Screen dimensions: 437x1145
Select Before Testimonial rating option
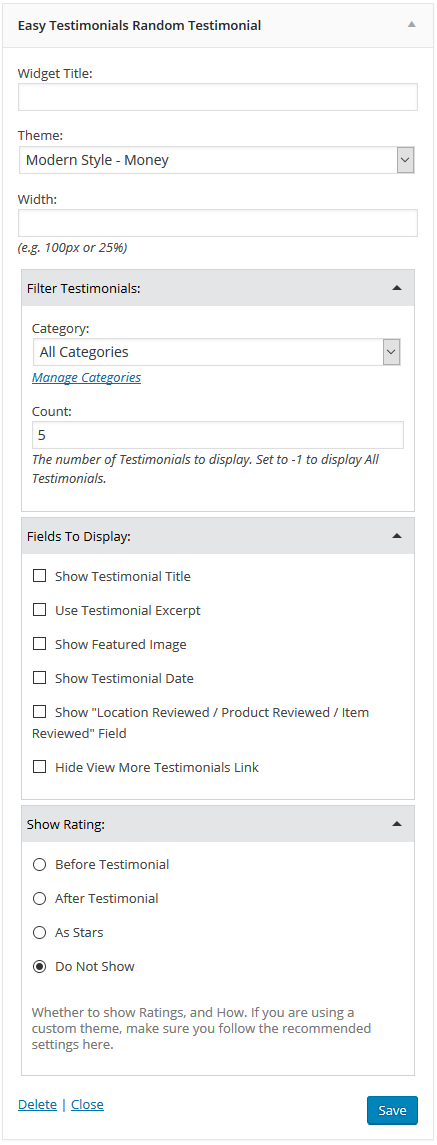click(39, 865)
